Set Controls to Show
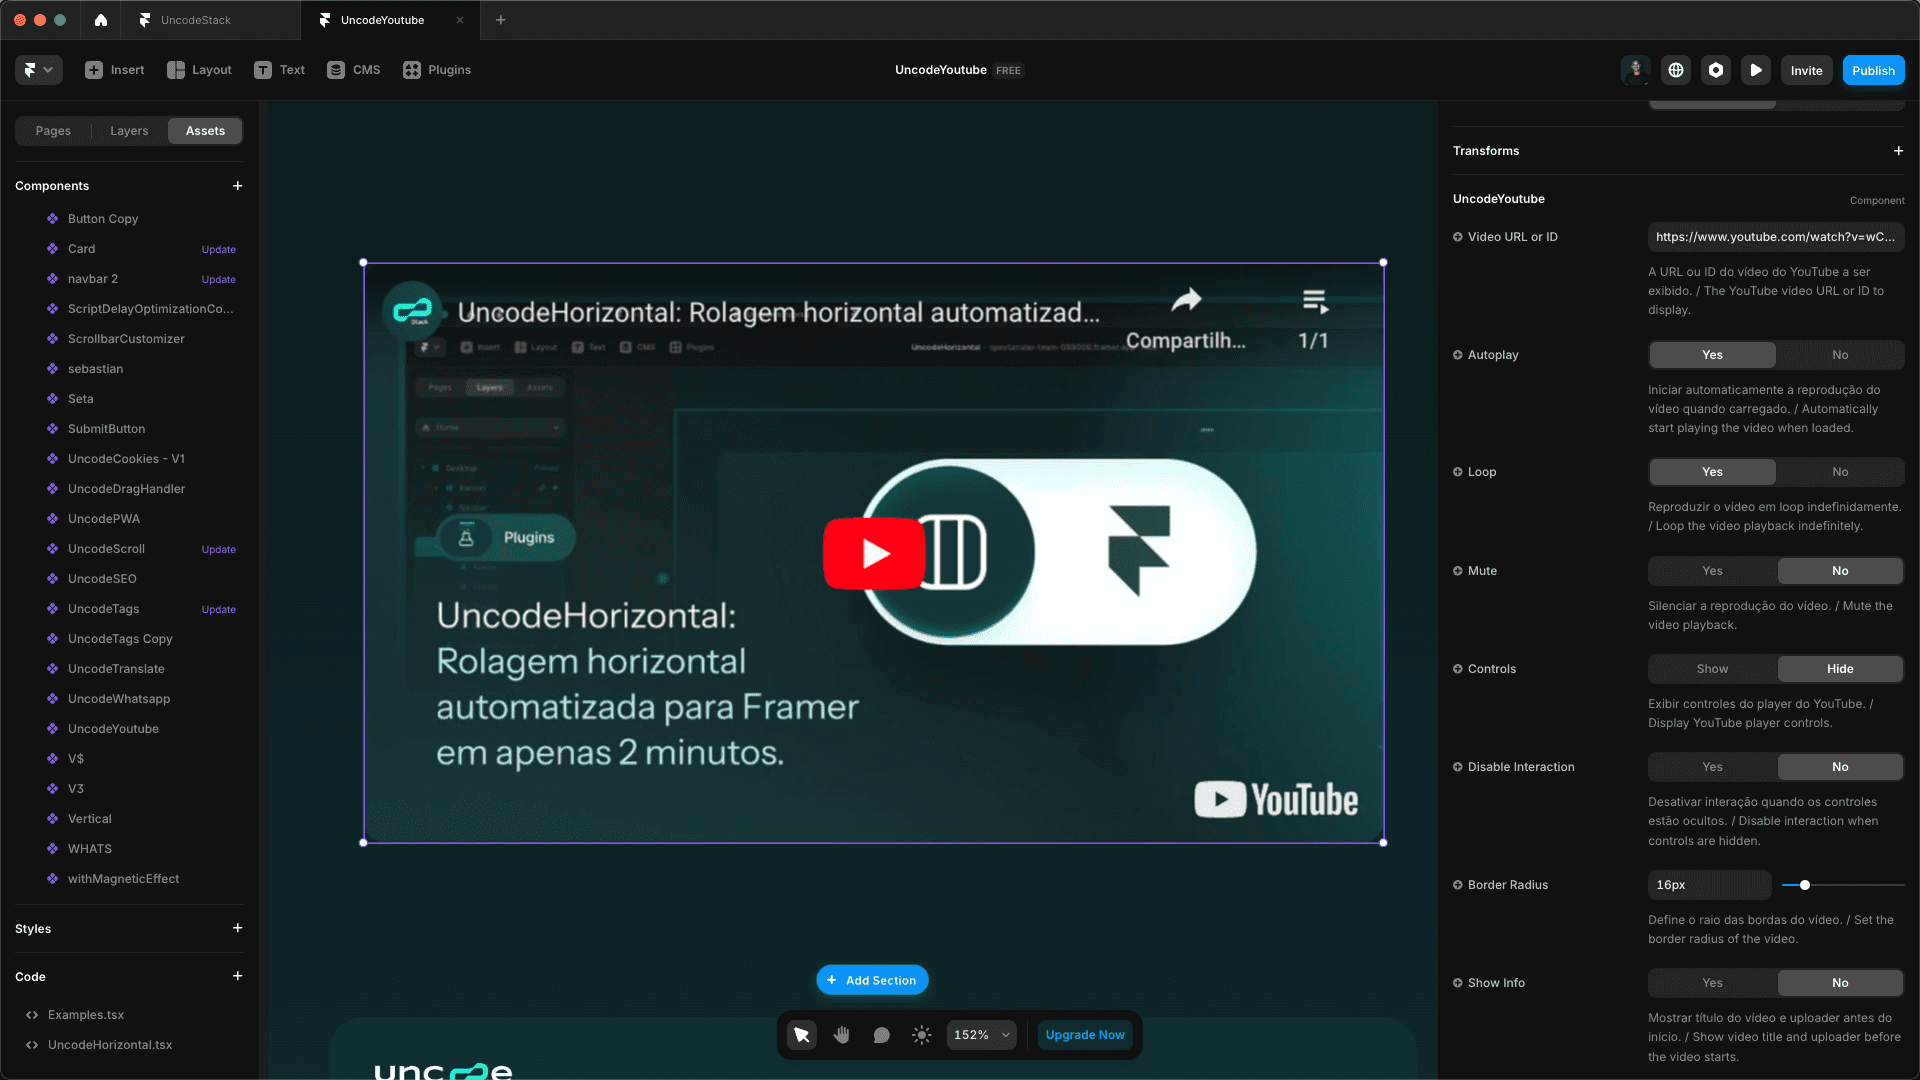This screenshot has height=1080, width=1920. 1712,669
